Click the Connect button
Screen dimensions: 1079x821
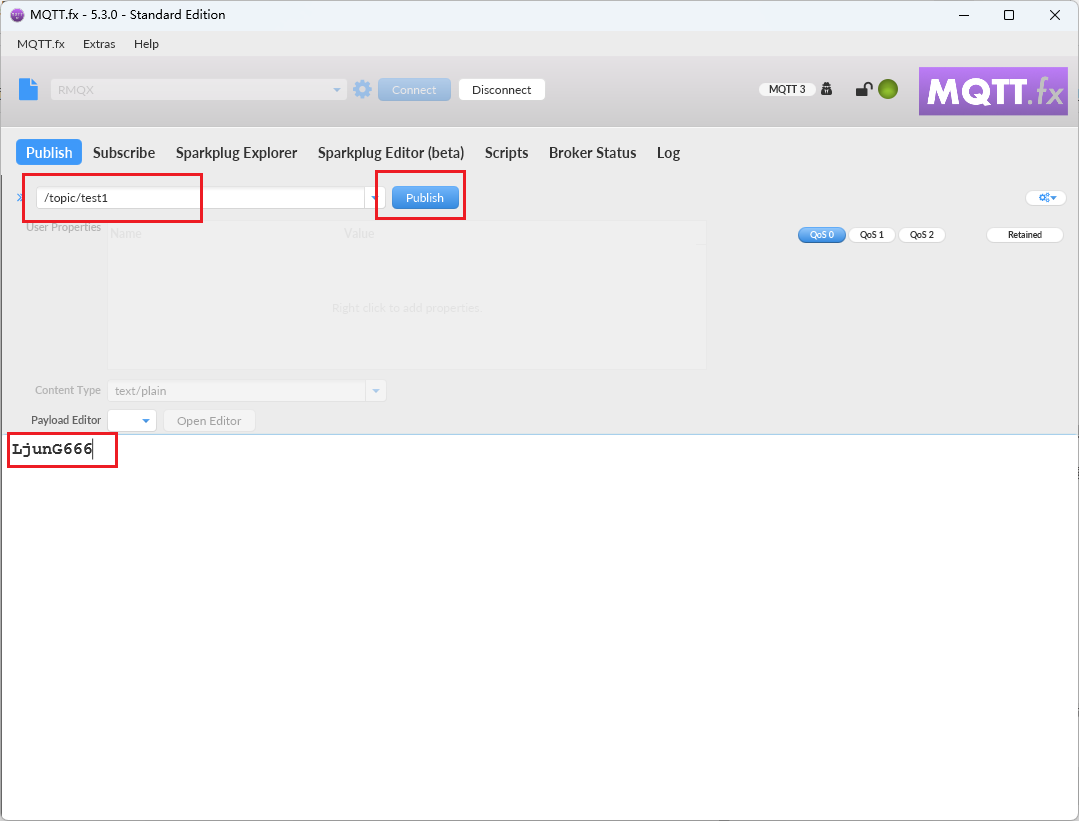414,89
